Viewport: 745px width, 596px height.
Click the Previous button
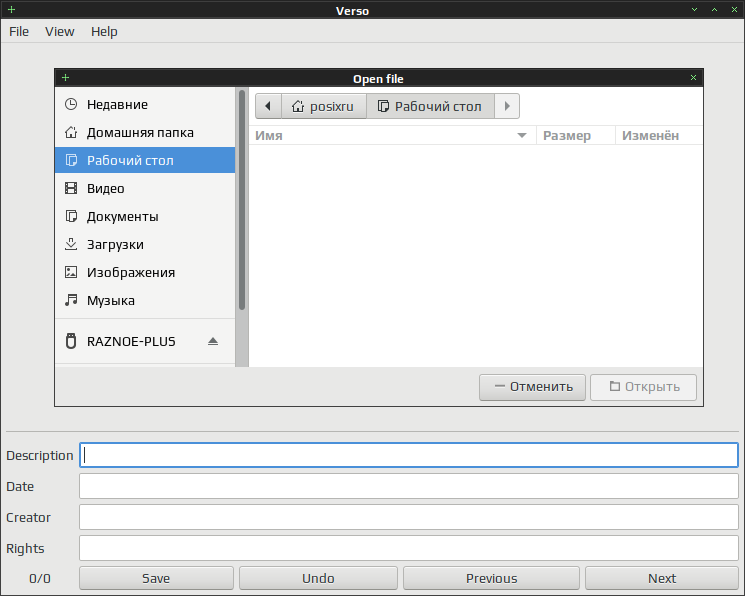(491, 578)
